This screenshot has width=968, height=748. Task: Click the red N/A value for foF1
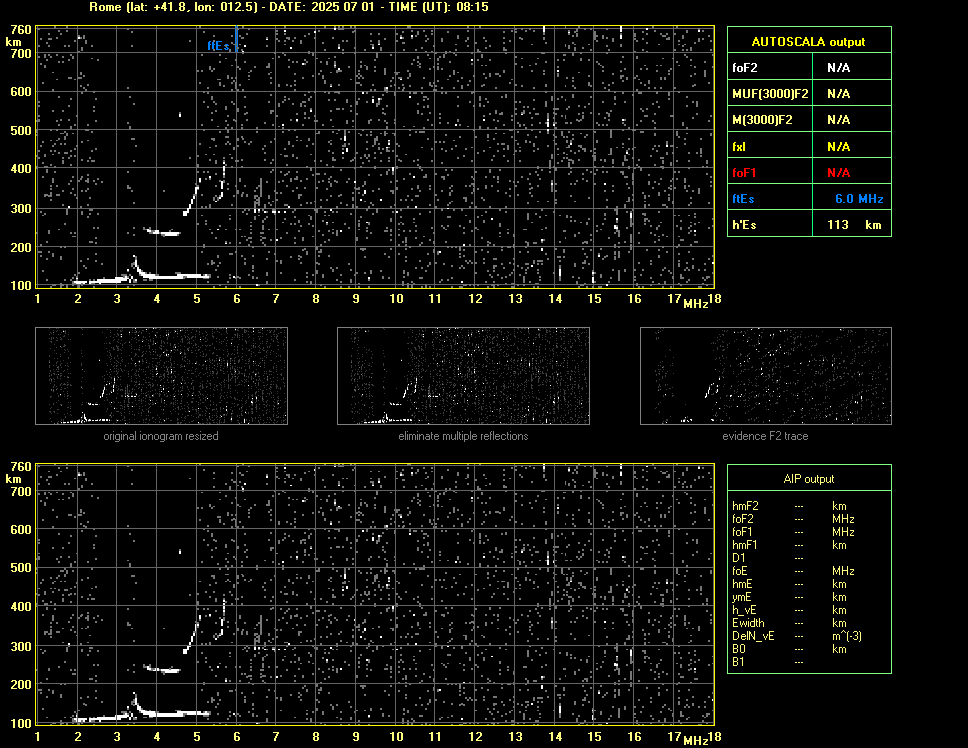click(838, 173)
